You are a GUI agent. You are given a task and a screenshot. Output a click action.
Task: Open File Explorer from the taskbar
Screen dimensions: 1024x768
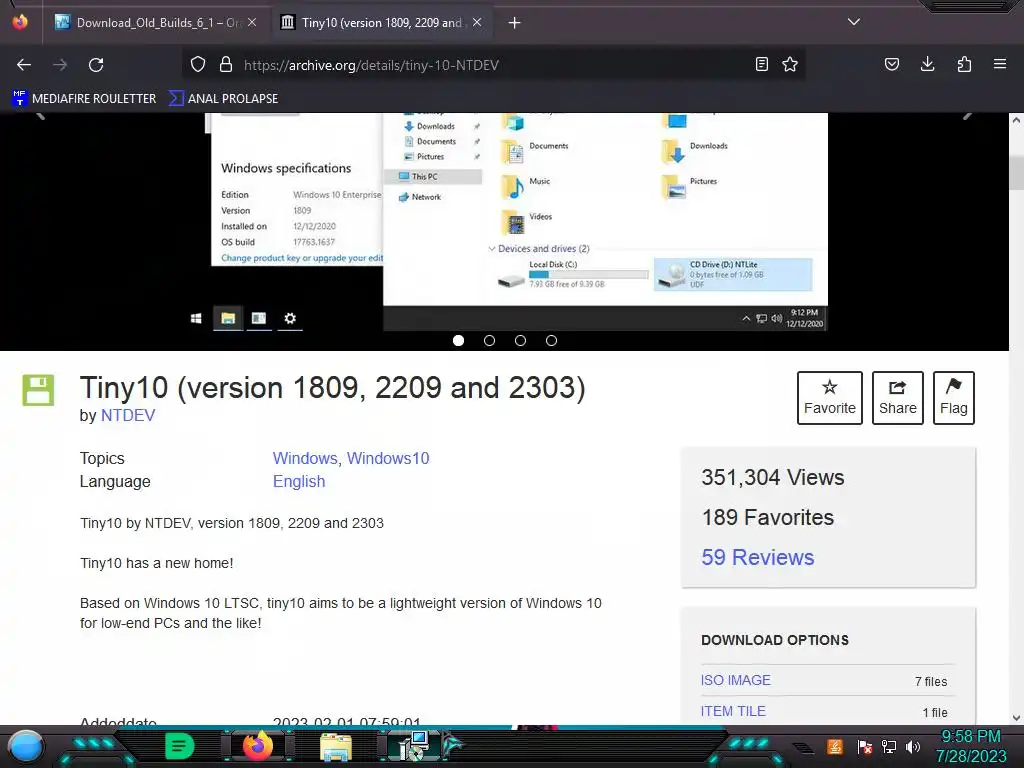(336, 747)
